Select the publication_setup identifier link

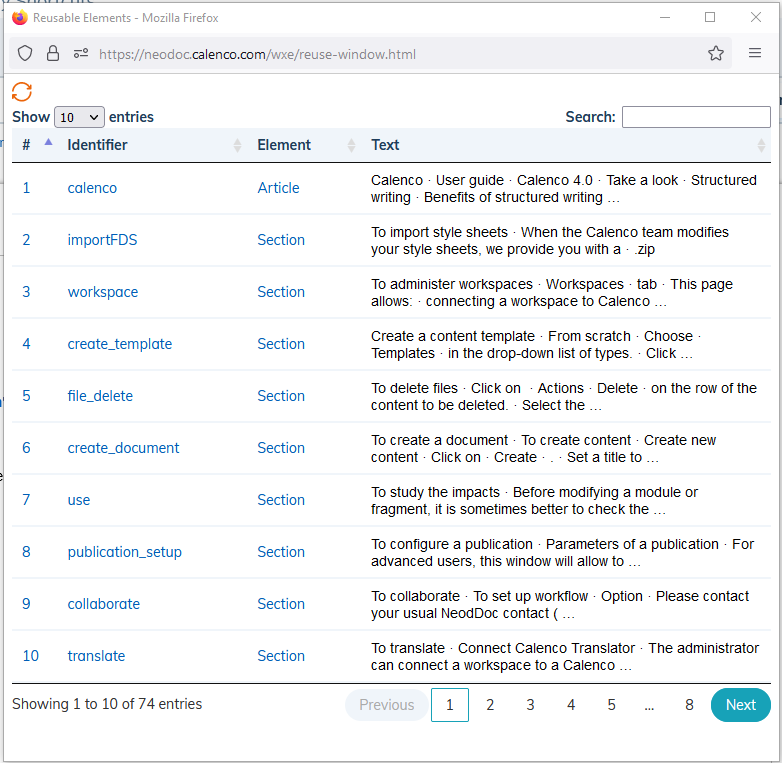pos(125,552)
